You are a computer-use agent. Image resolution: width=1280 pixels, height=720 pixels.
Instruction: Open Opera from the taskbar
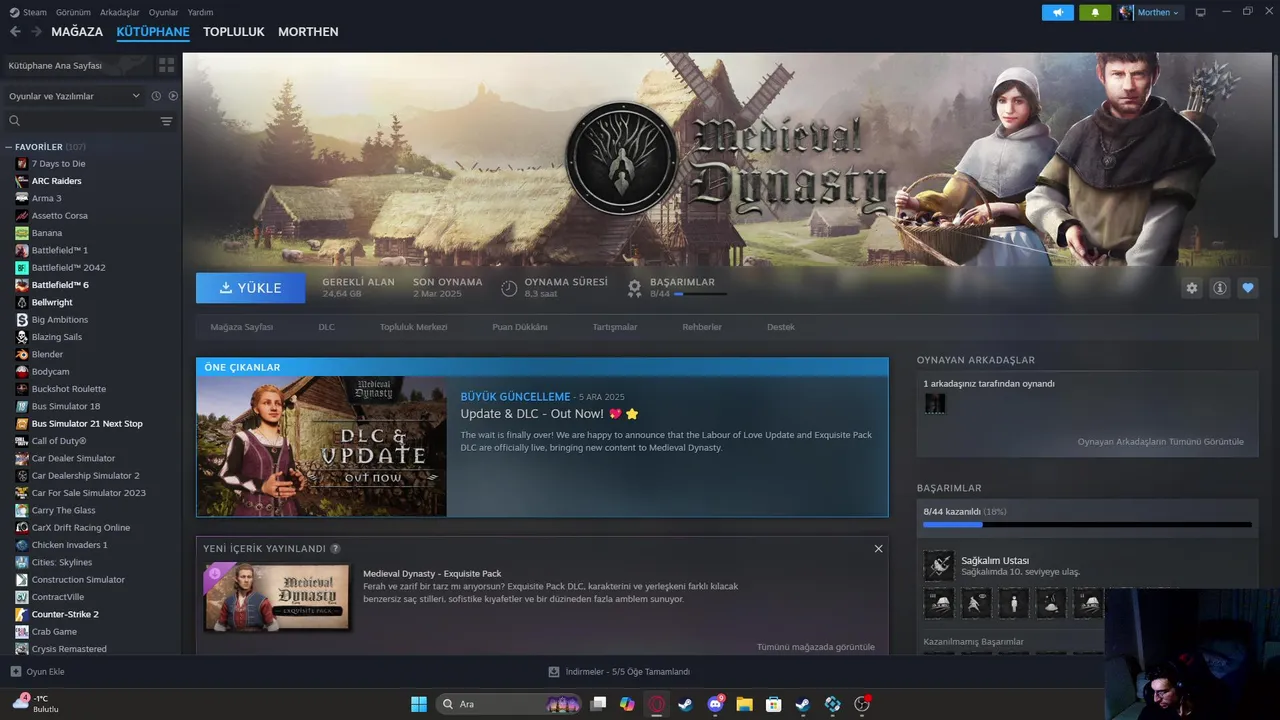(656, 704)
